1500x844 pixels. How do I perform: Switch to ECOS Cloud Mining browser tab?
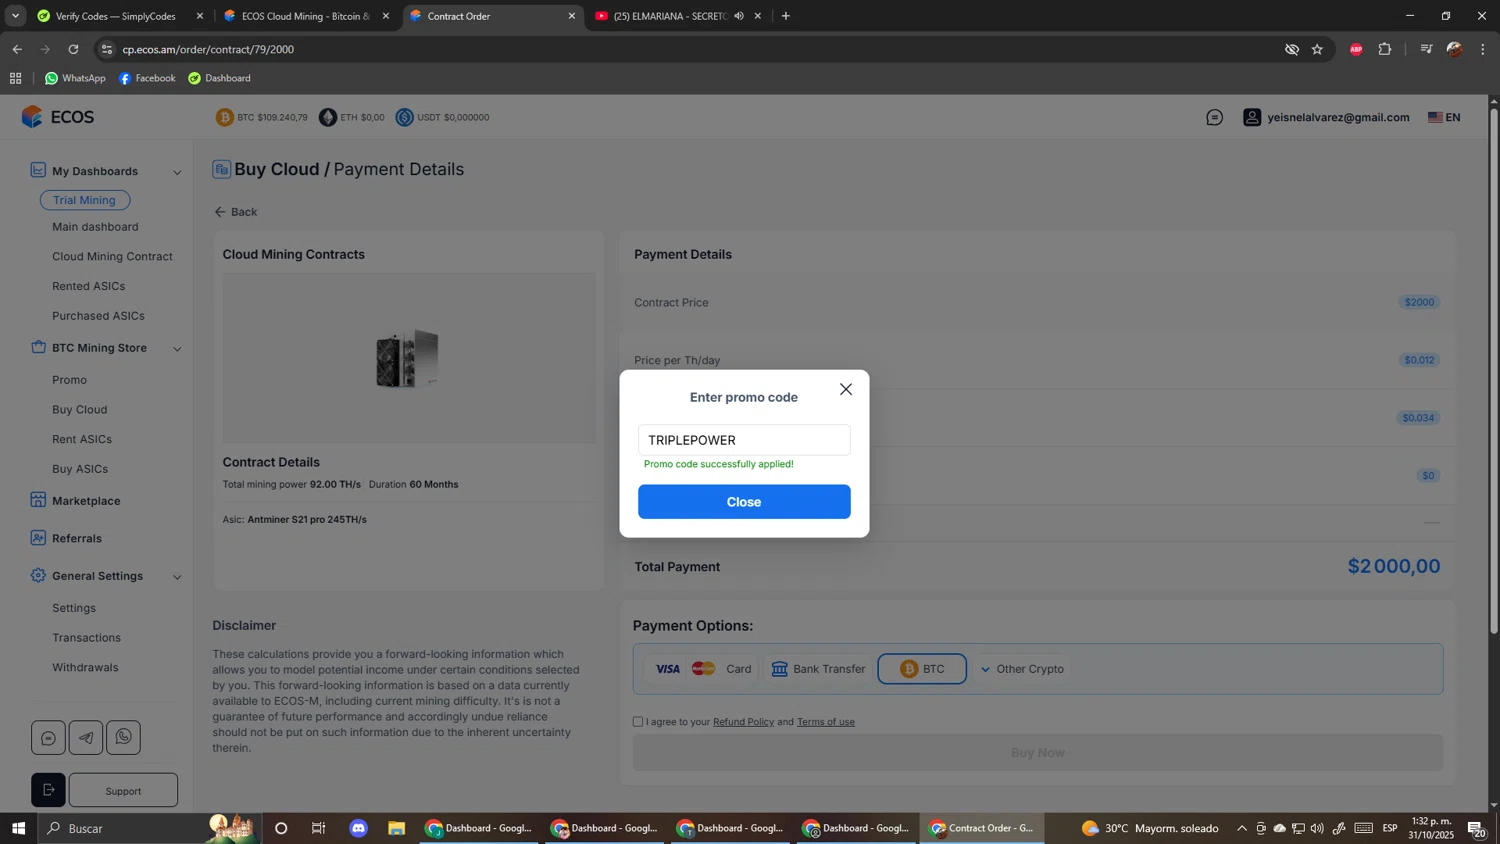click(305, 16)
